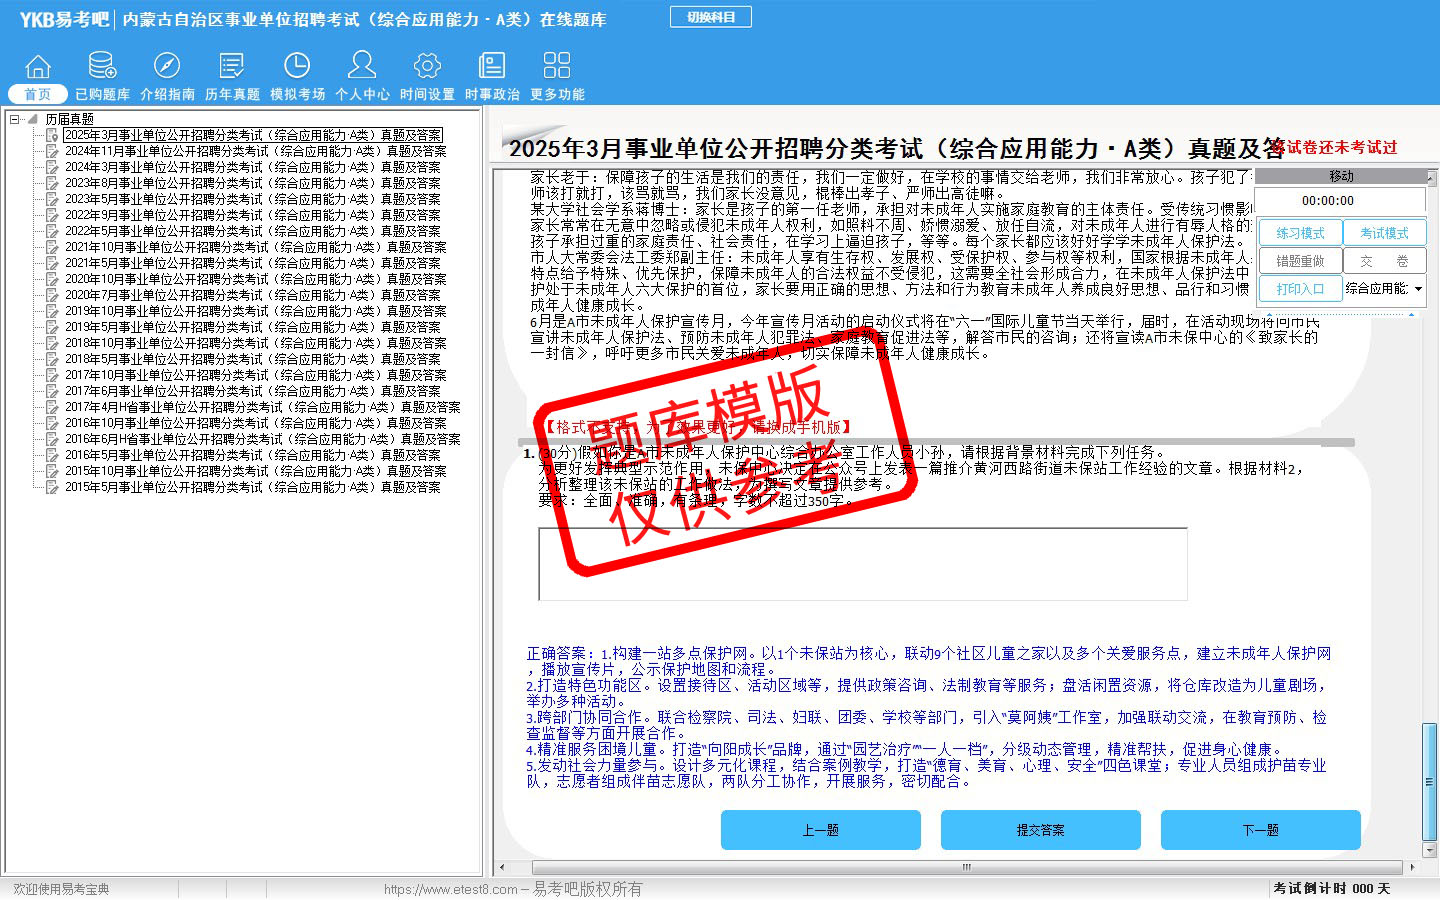Open 时间设置 gear icon
Viewport: 1440px width, 900px height.
click(427, 67)
